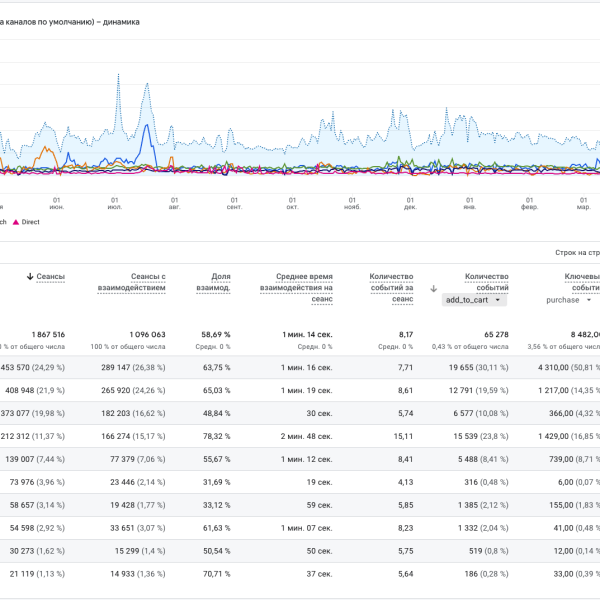This screenshot has width=600, height=600.
Task: Click the sort arrow beside Сеансы header
Action: (30, 276)
